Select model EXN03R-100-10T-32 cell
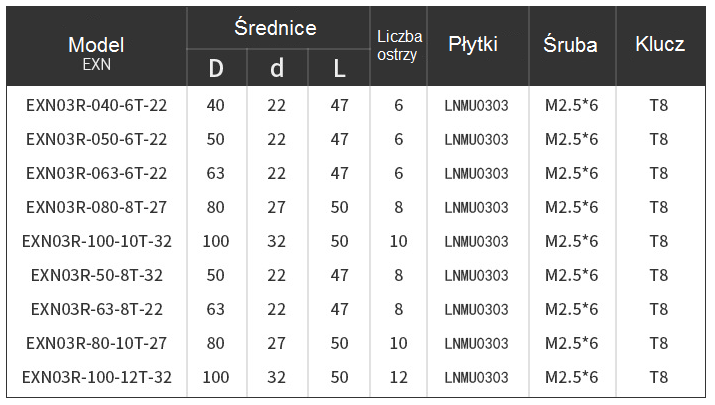The image size is (715, 405). [x=96, y=241]
